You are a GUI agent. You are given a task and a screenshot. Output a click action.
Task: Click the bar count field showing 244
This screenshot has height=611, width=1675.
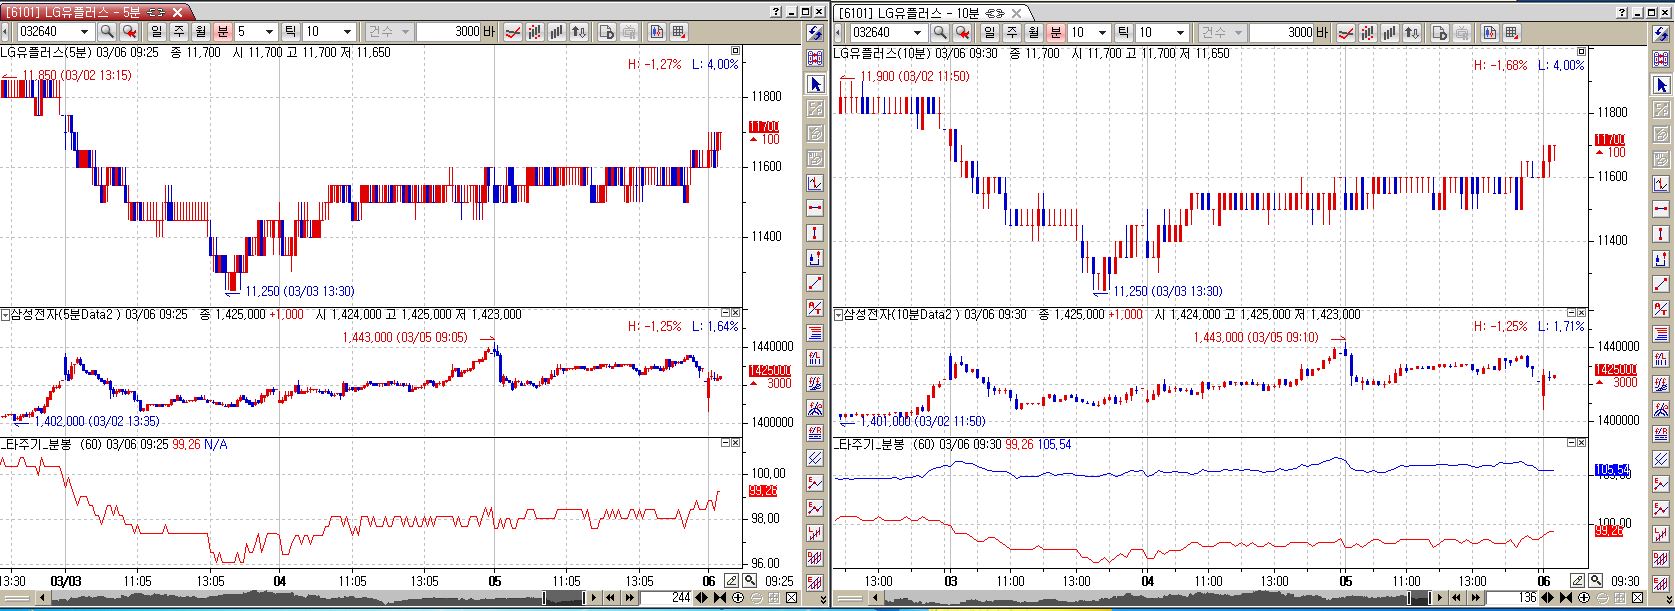667,597
